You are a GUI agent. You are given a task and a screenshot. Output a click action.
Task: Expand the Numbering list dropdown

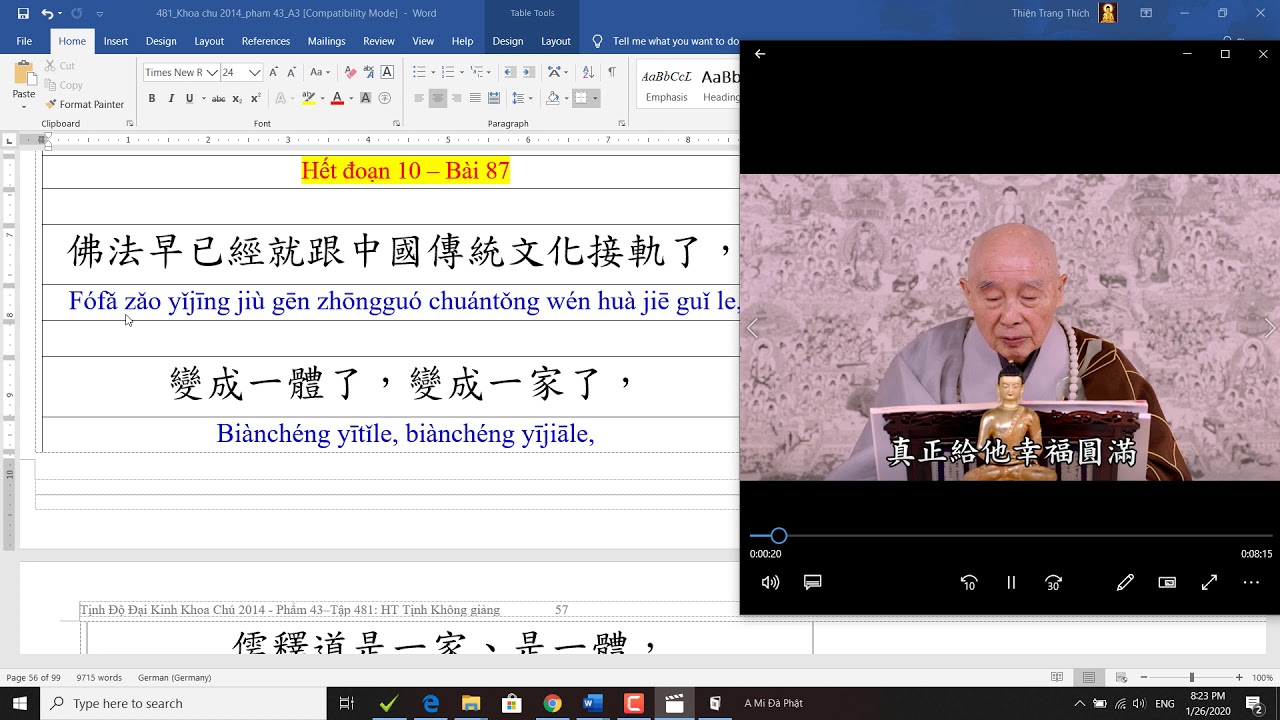[461, 72]
